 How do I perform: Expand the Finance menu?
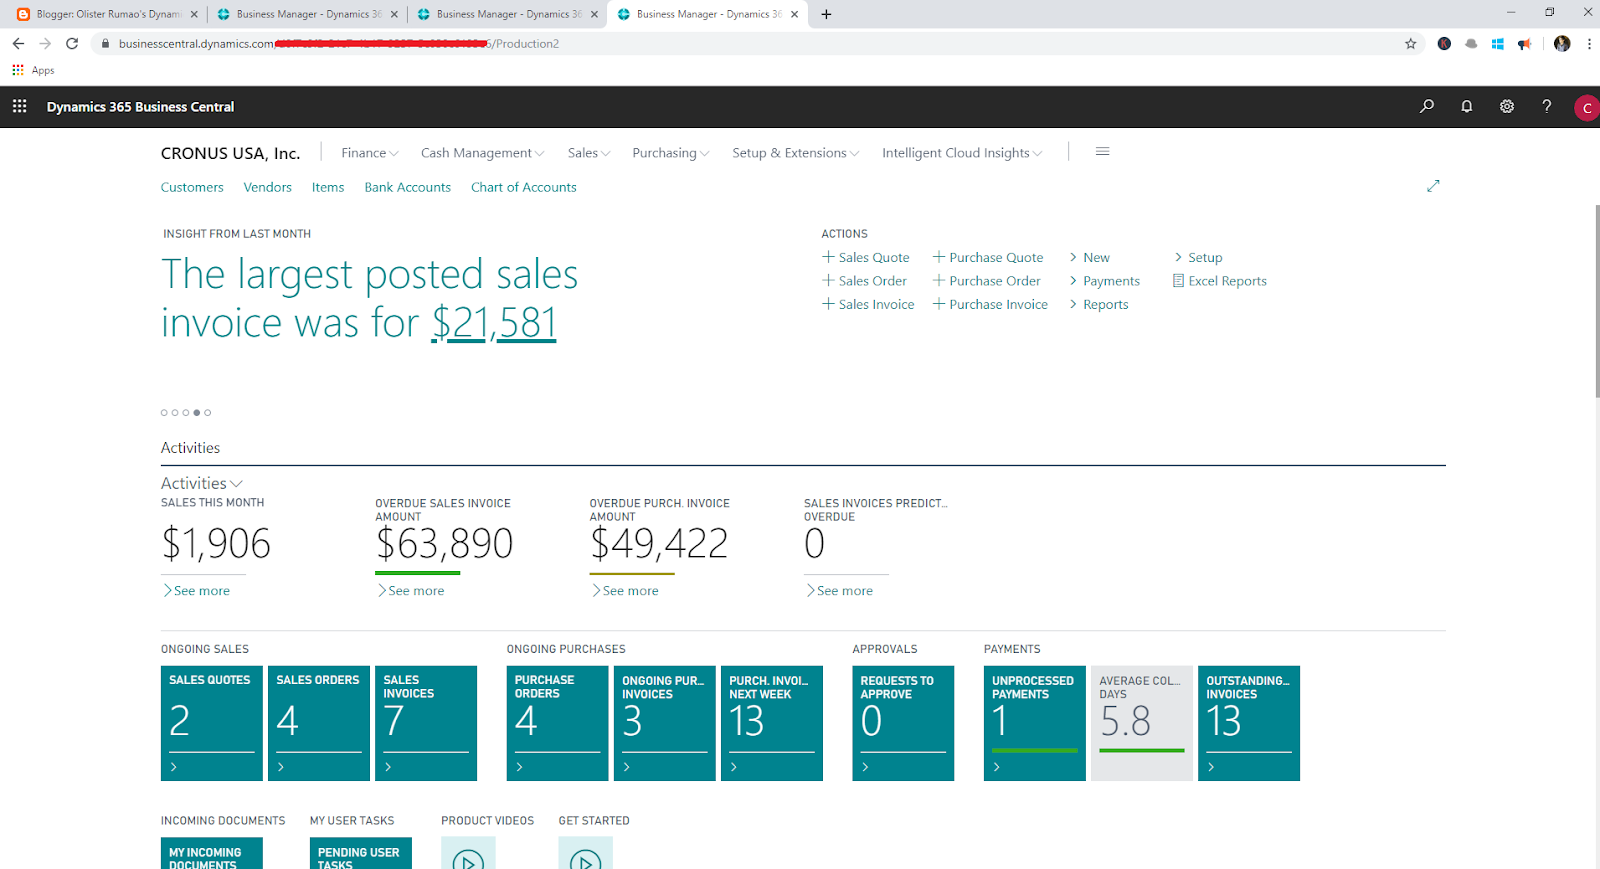(x=370, y=153)
